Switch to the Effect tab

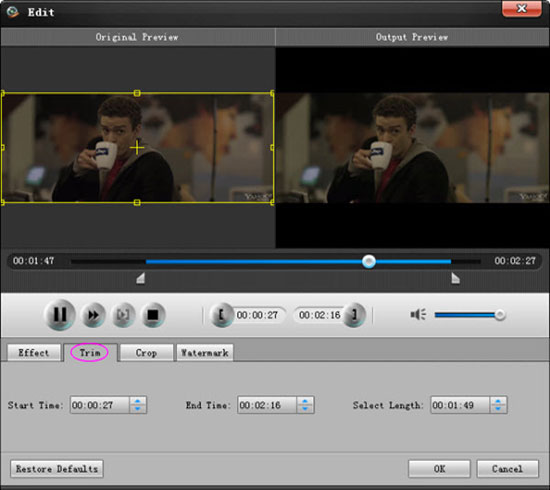(34, 353)
